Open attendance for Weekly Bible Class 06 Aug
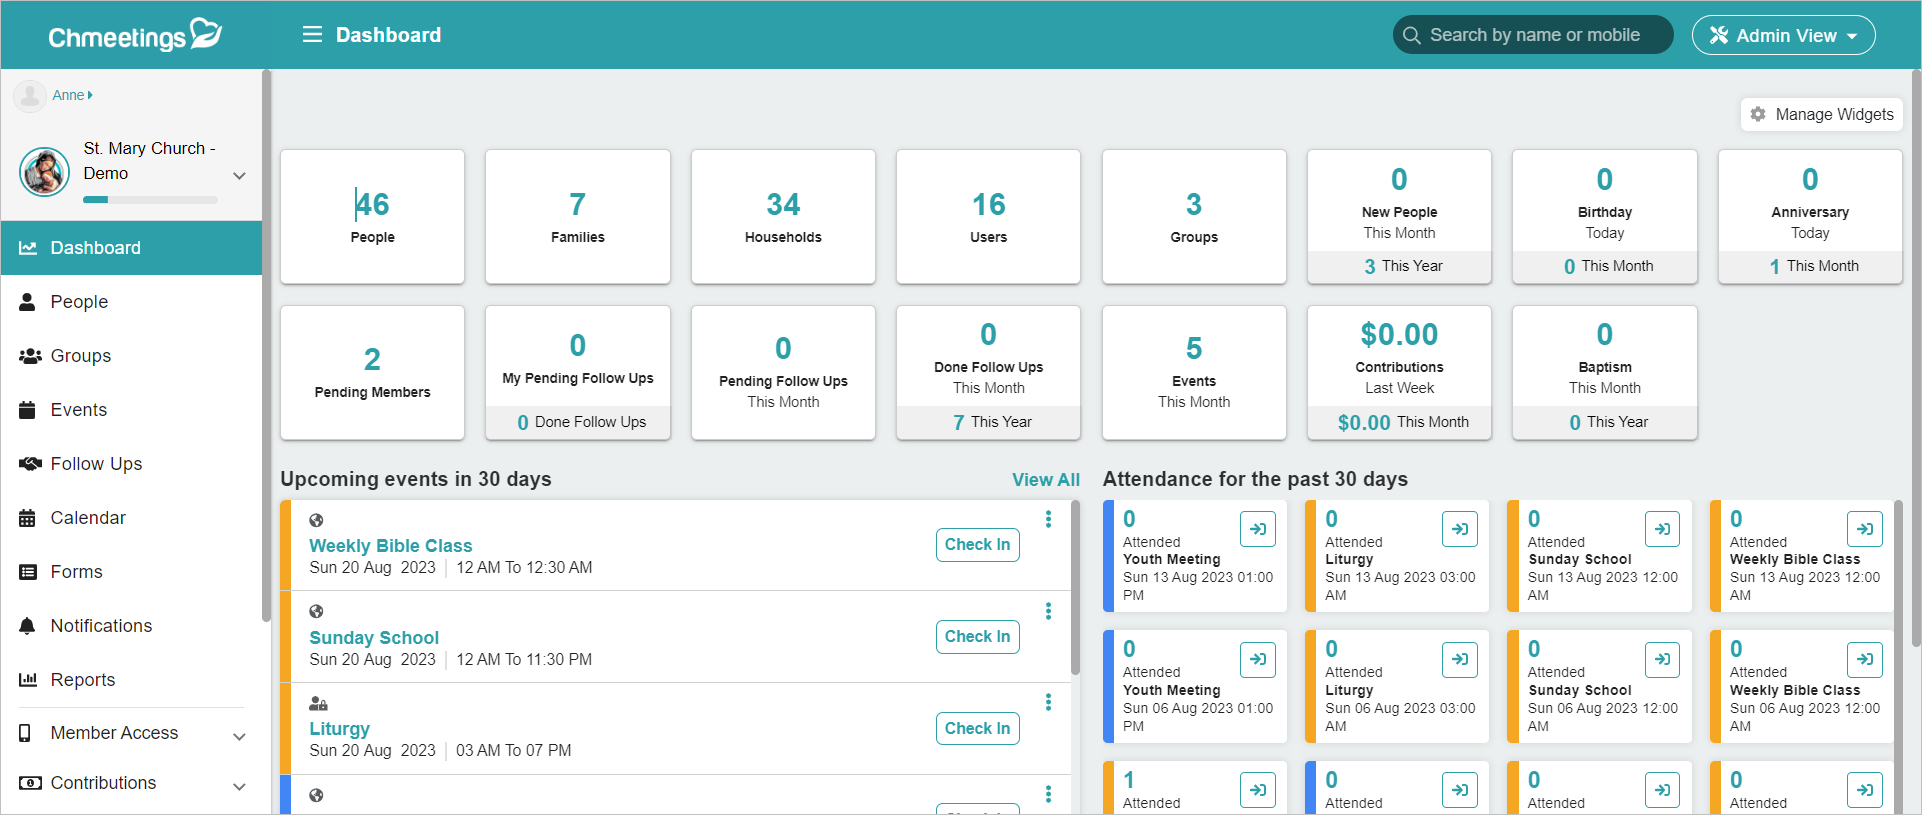The height and width of the screenshot is (815, 1922). [1865, 660]
